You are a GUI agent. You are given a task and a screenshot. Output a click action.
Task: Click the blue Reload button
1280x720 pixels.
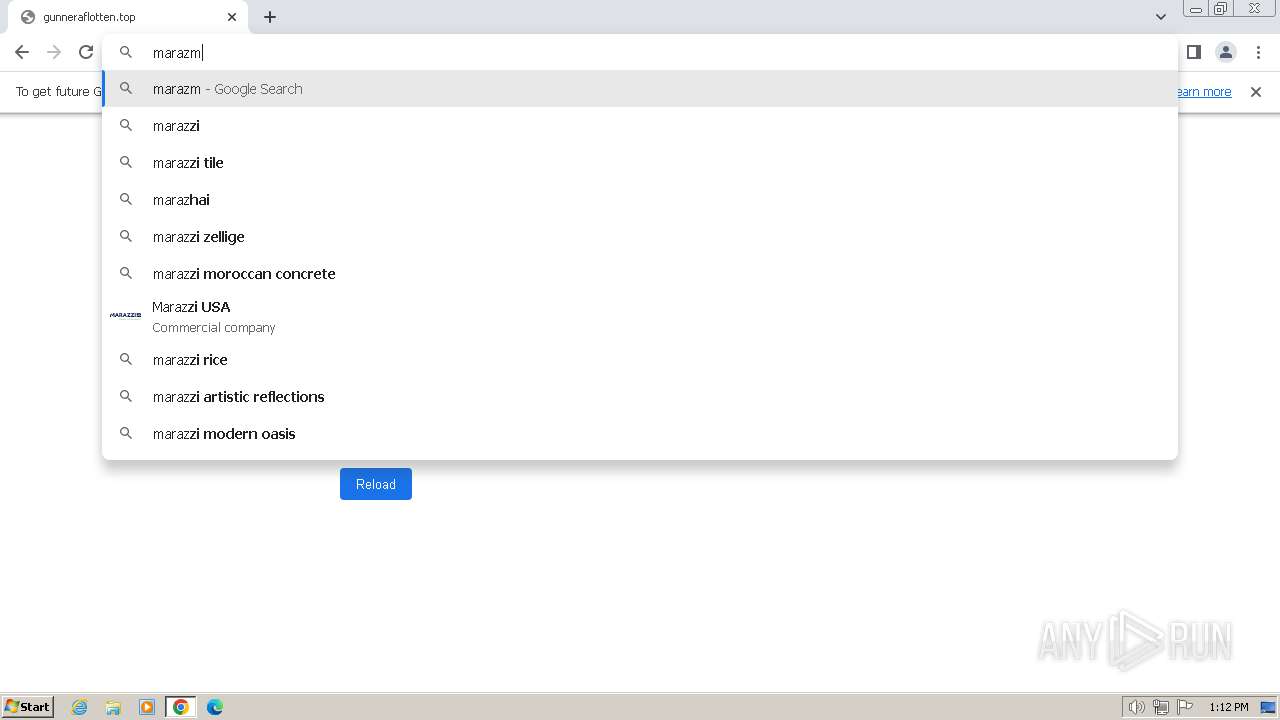click(376, 484)
